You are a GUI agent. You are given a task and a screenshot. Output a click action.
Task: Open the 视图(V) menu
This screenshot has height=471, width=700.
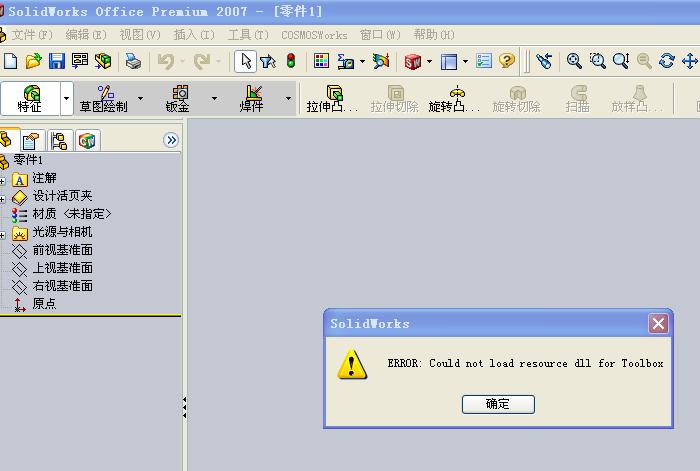coord(140,35)
